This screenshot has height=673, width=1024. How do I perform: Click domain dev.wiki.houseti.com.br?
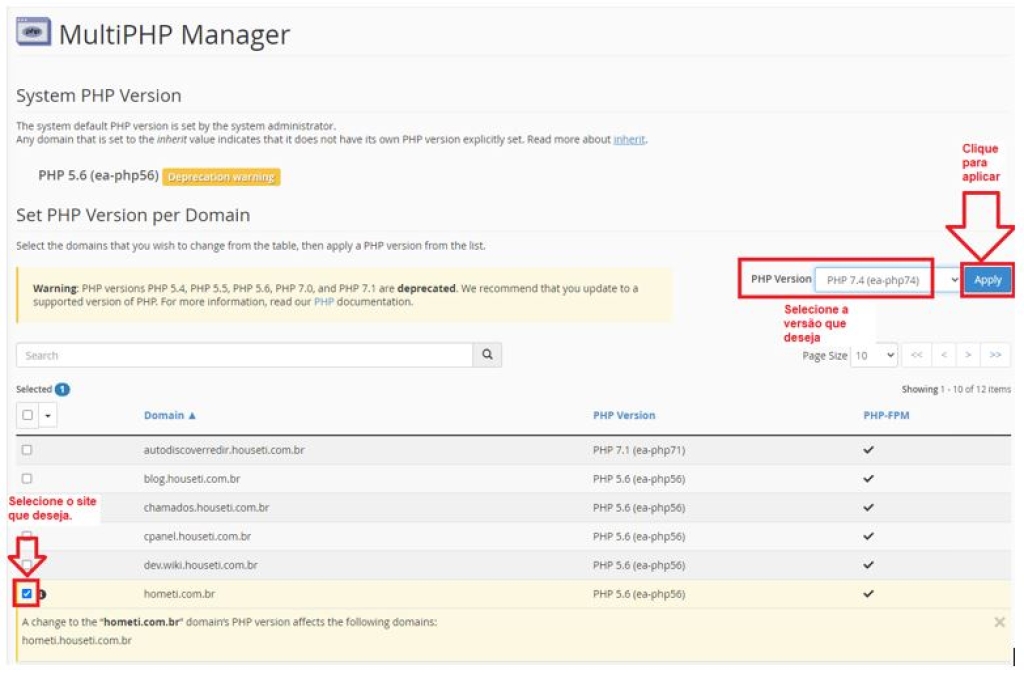(x=200, y=565)
